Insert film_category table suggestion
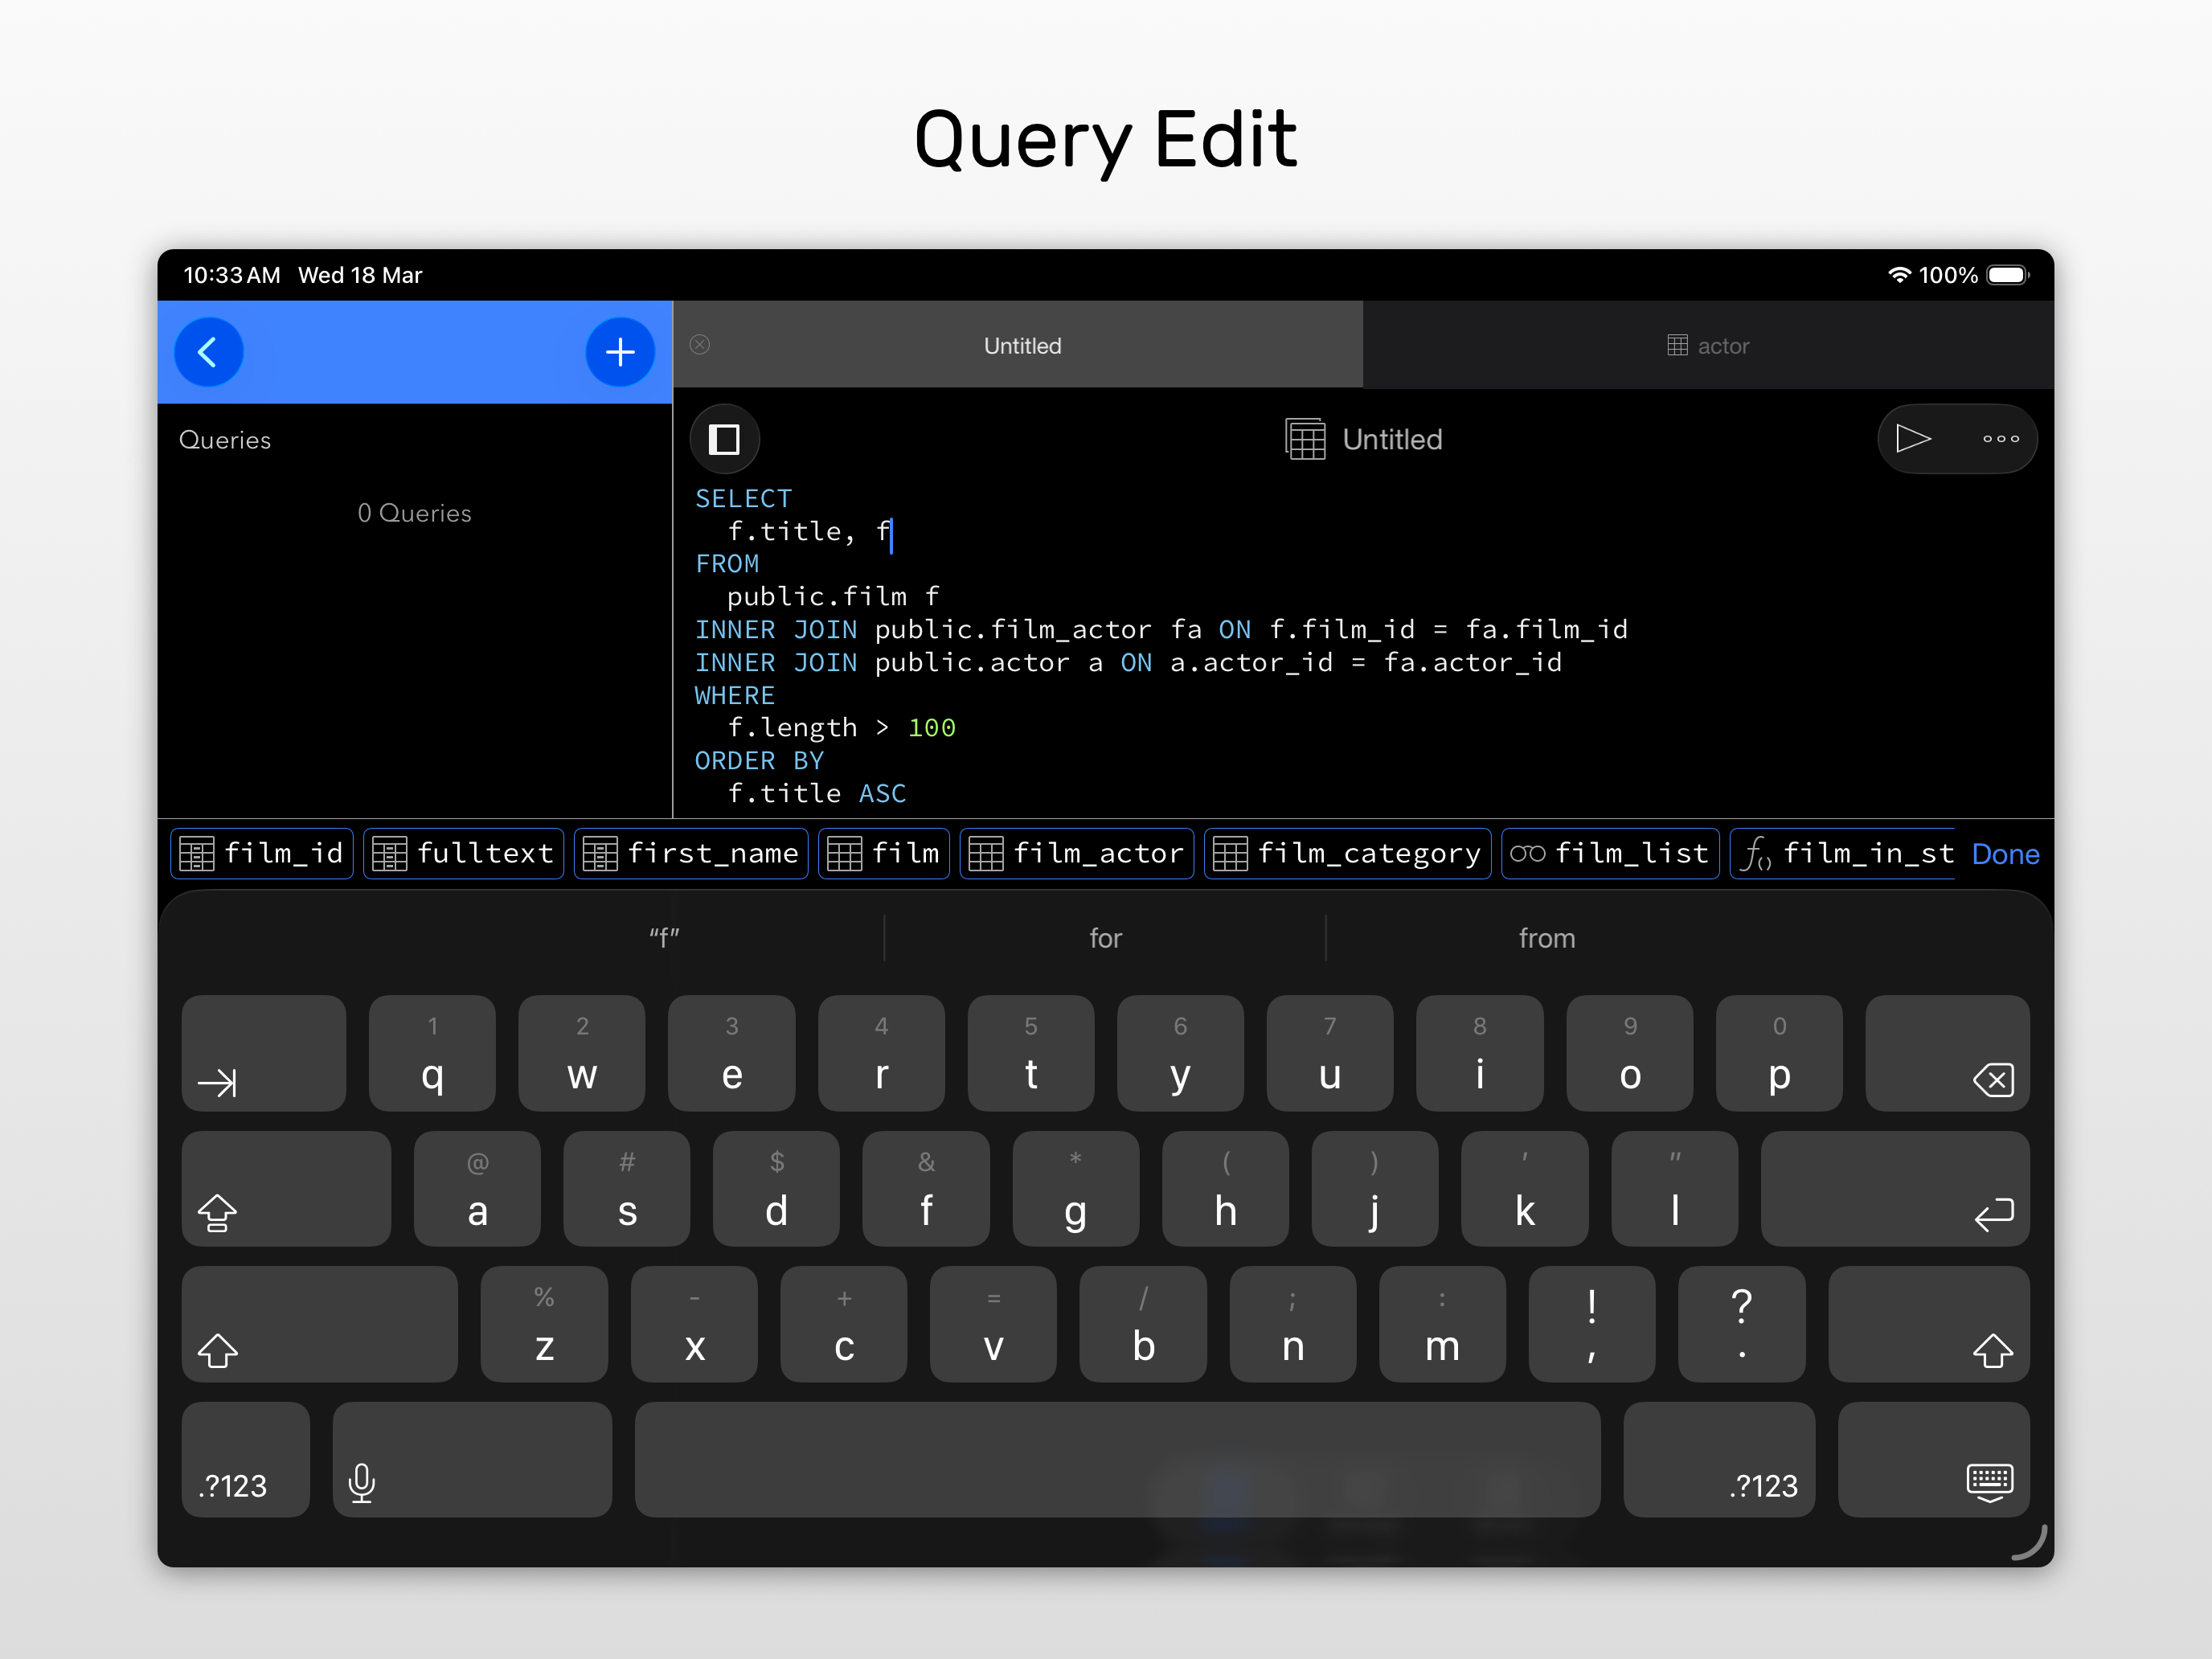The height and width of the screenshot is (1659, 2212). click(x=1348, y=854)
